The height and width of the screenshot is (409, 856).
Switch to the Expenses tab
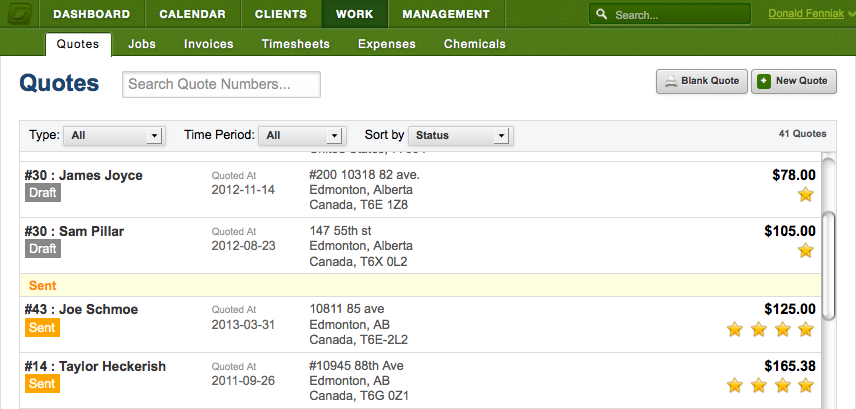(387, 44)
